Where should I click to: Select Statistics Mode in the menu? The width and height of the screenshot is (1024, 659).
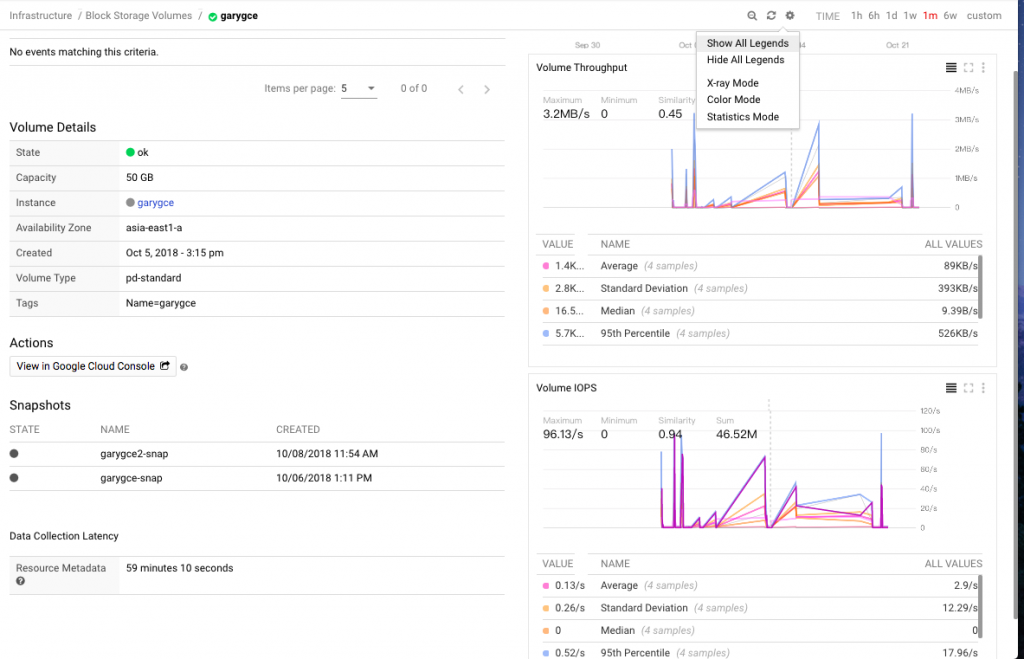tap(742, 117)
